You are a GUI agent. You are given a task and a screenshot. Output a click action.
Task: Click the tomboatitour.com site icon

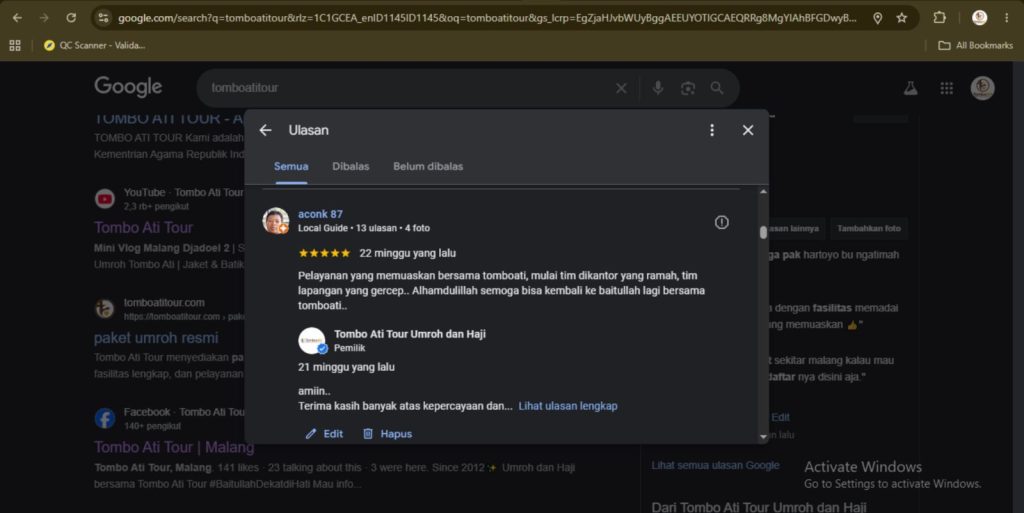tap(104, 308)
